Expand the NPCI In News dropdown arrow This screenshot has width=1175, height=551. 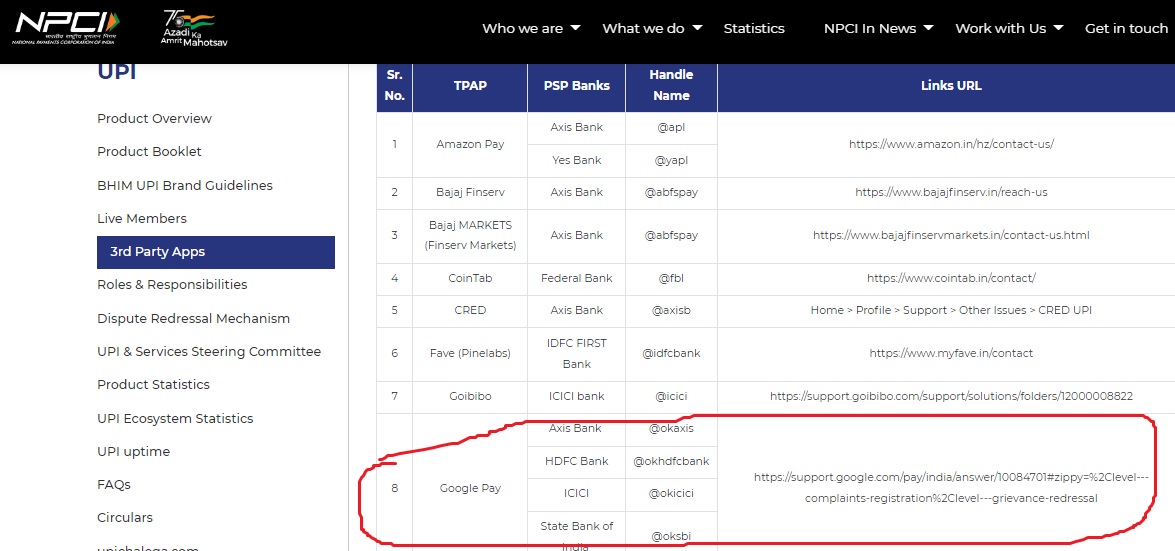point(929,28)
